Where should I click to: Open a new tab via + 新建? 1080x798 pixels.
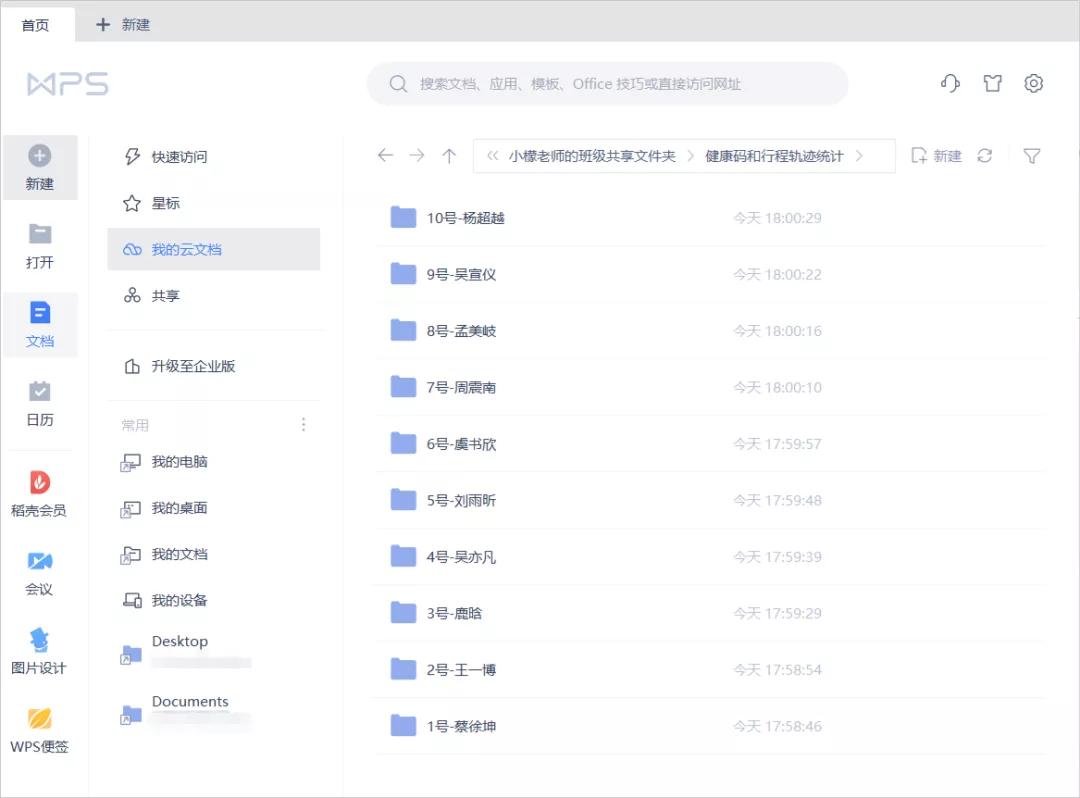coord(120,25)
